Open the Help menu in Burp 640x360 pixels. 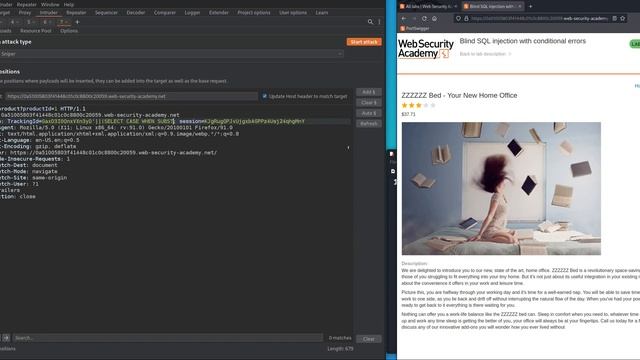click(69, 4)
